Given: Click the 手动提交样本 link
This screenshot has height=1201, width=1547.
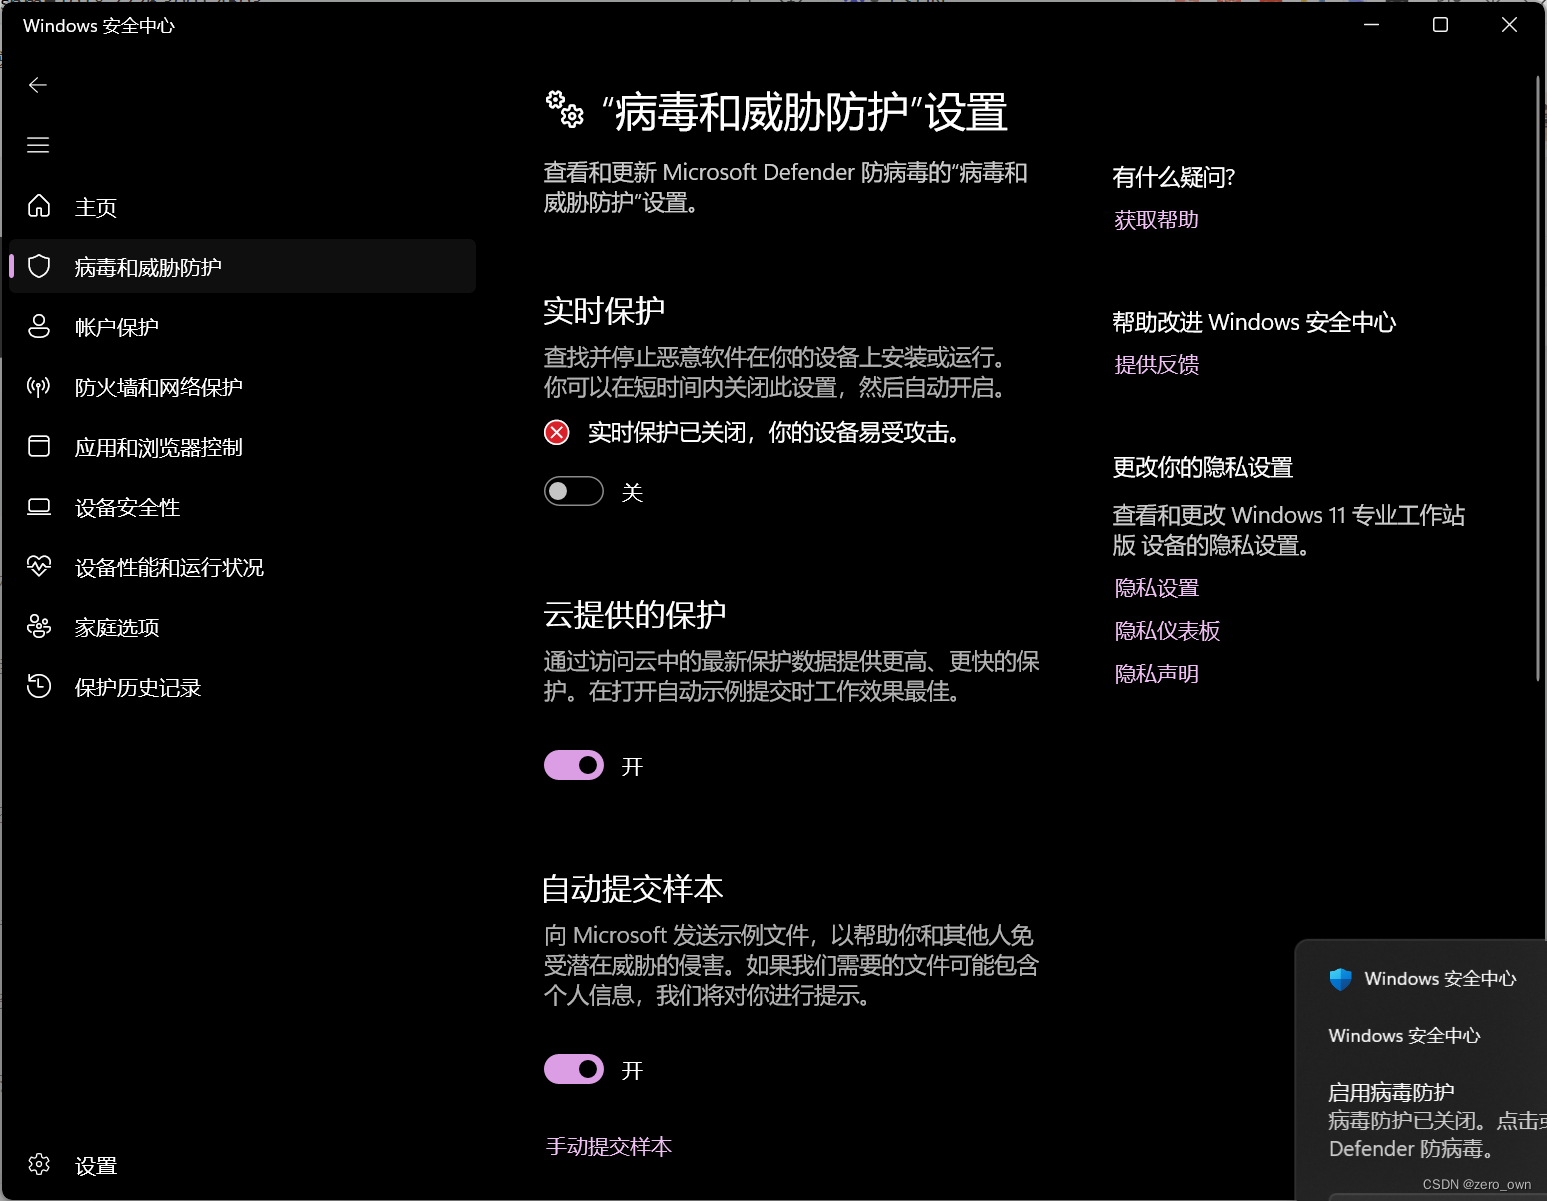Looking at the screenshot, I should (x=608, y=1146).
